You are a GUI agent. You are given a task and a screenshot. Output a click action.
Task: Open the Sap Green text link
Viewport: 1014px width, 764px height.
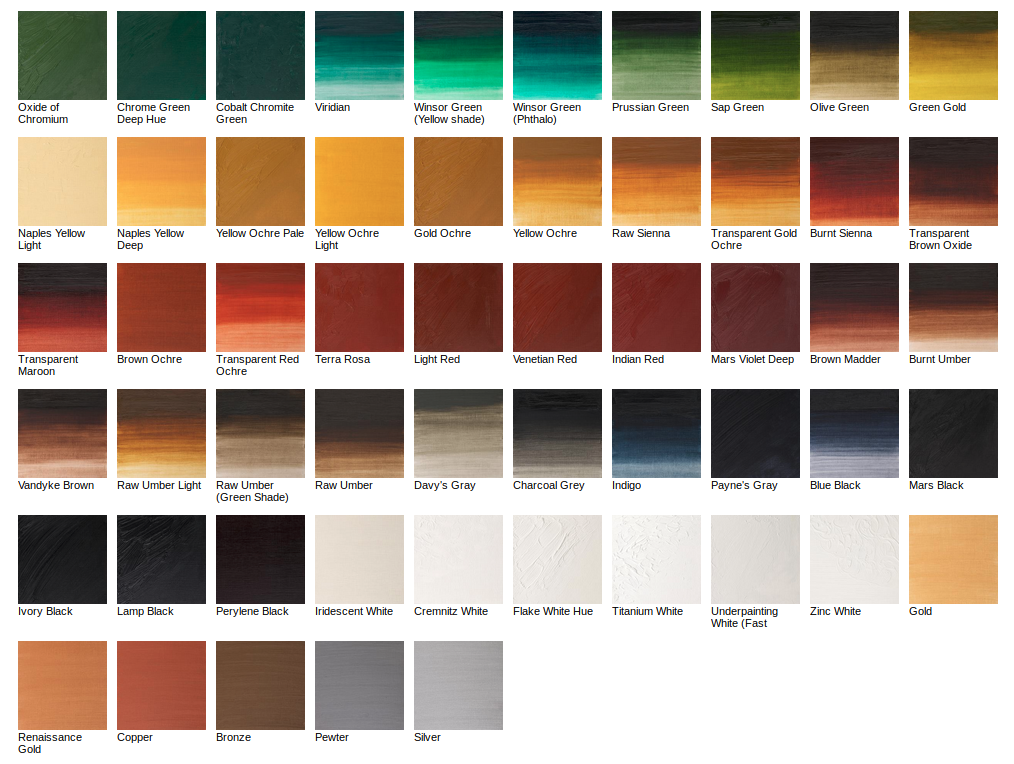(x=737, y=108)
